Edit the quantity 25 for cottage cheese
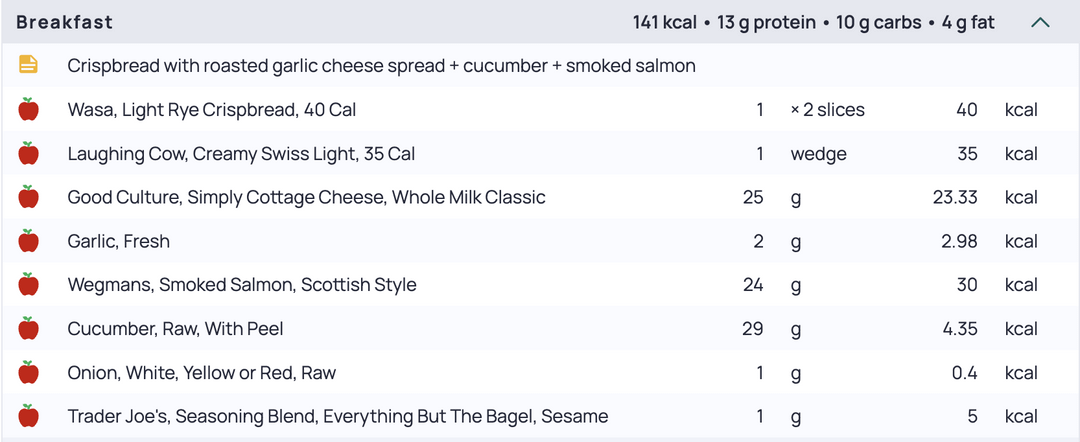 click(753, 198)
